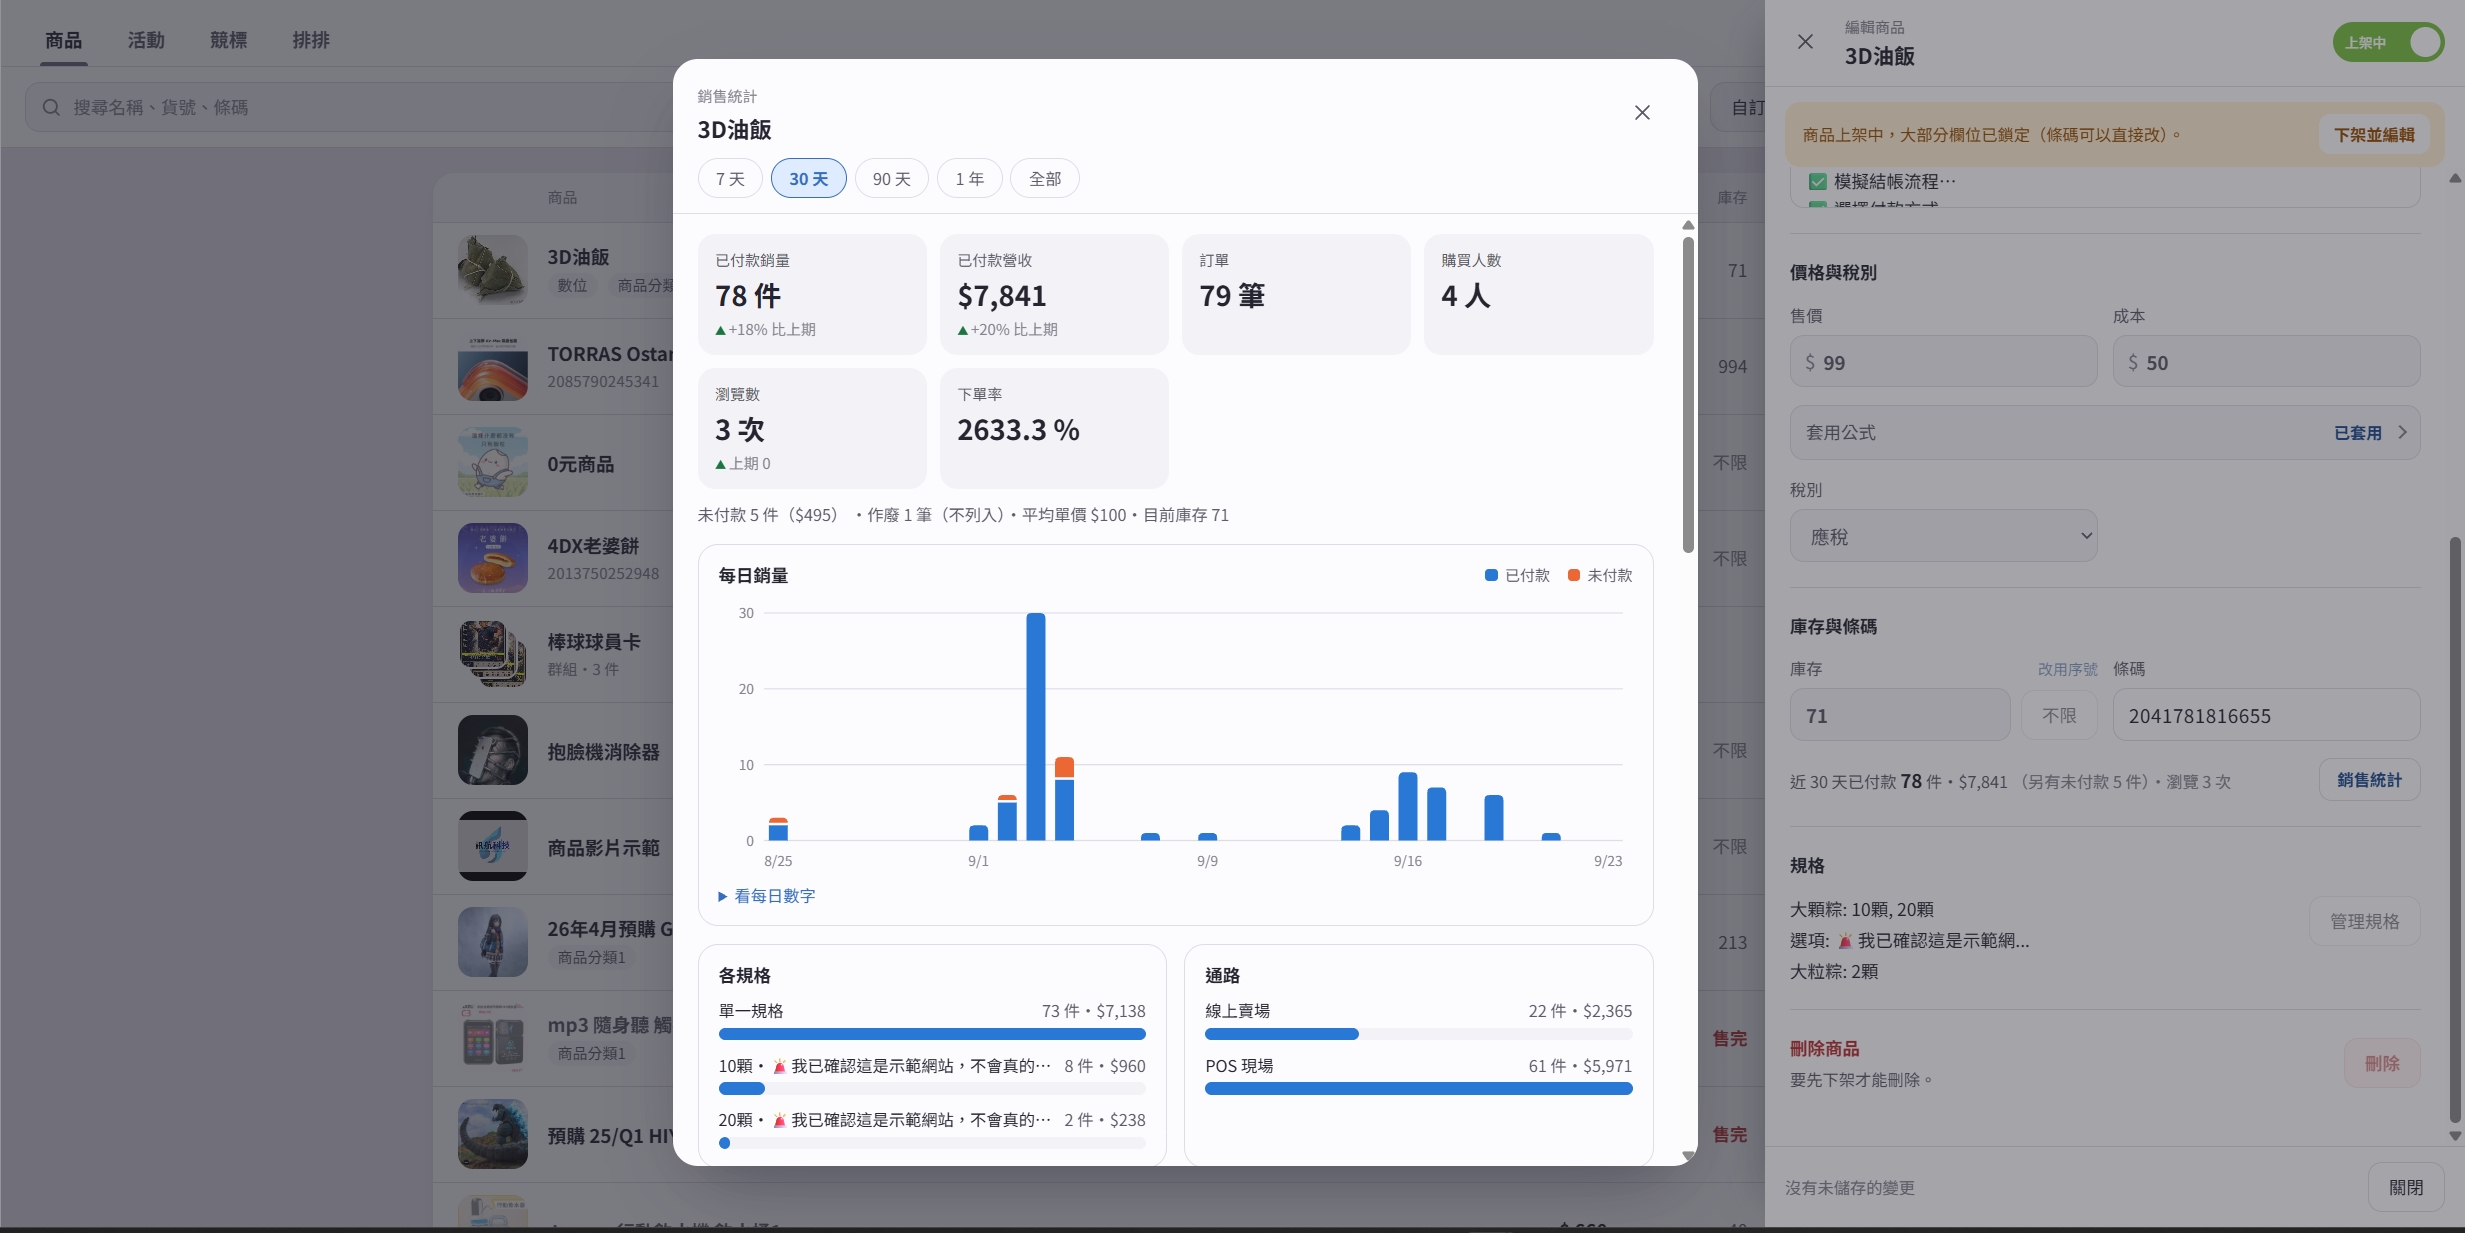
Task: Open the 稅別 應稅 dropdown
Action: pos(1943,536)
